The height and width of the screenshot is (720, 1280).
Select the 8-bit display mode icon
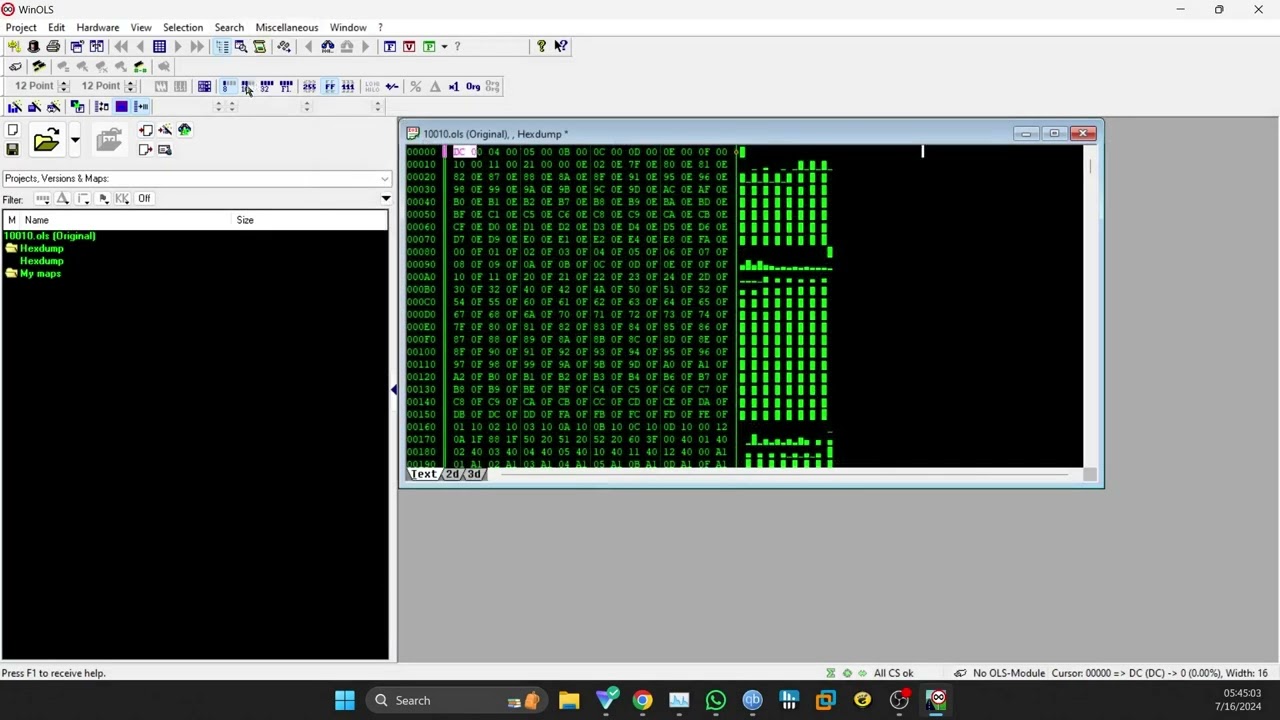coord(228,86)
